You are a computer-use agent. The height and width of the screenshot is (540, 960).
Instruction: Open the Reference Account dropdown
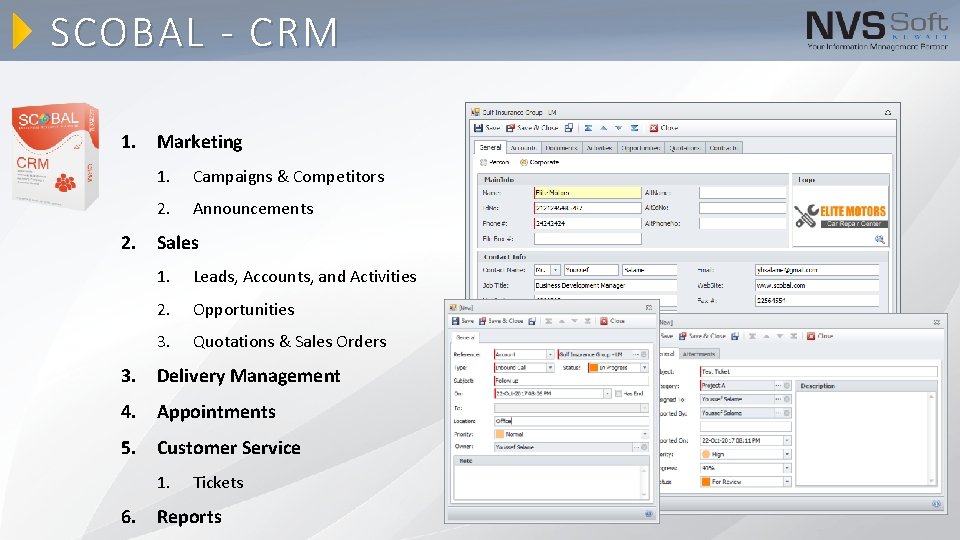(550, 354)
